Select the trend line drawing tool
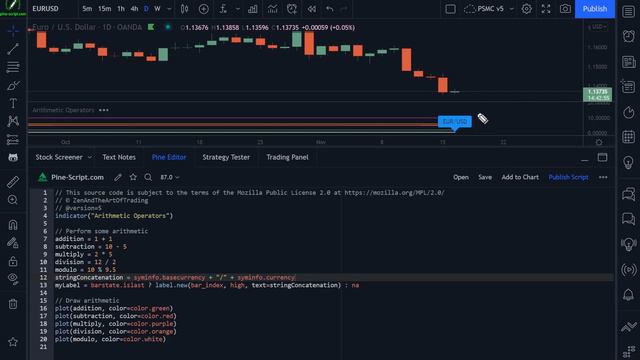 tap(13, 49)
